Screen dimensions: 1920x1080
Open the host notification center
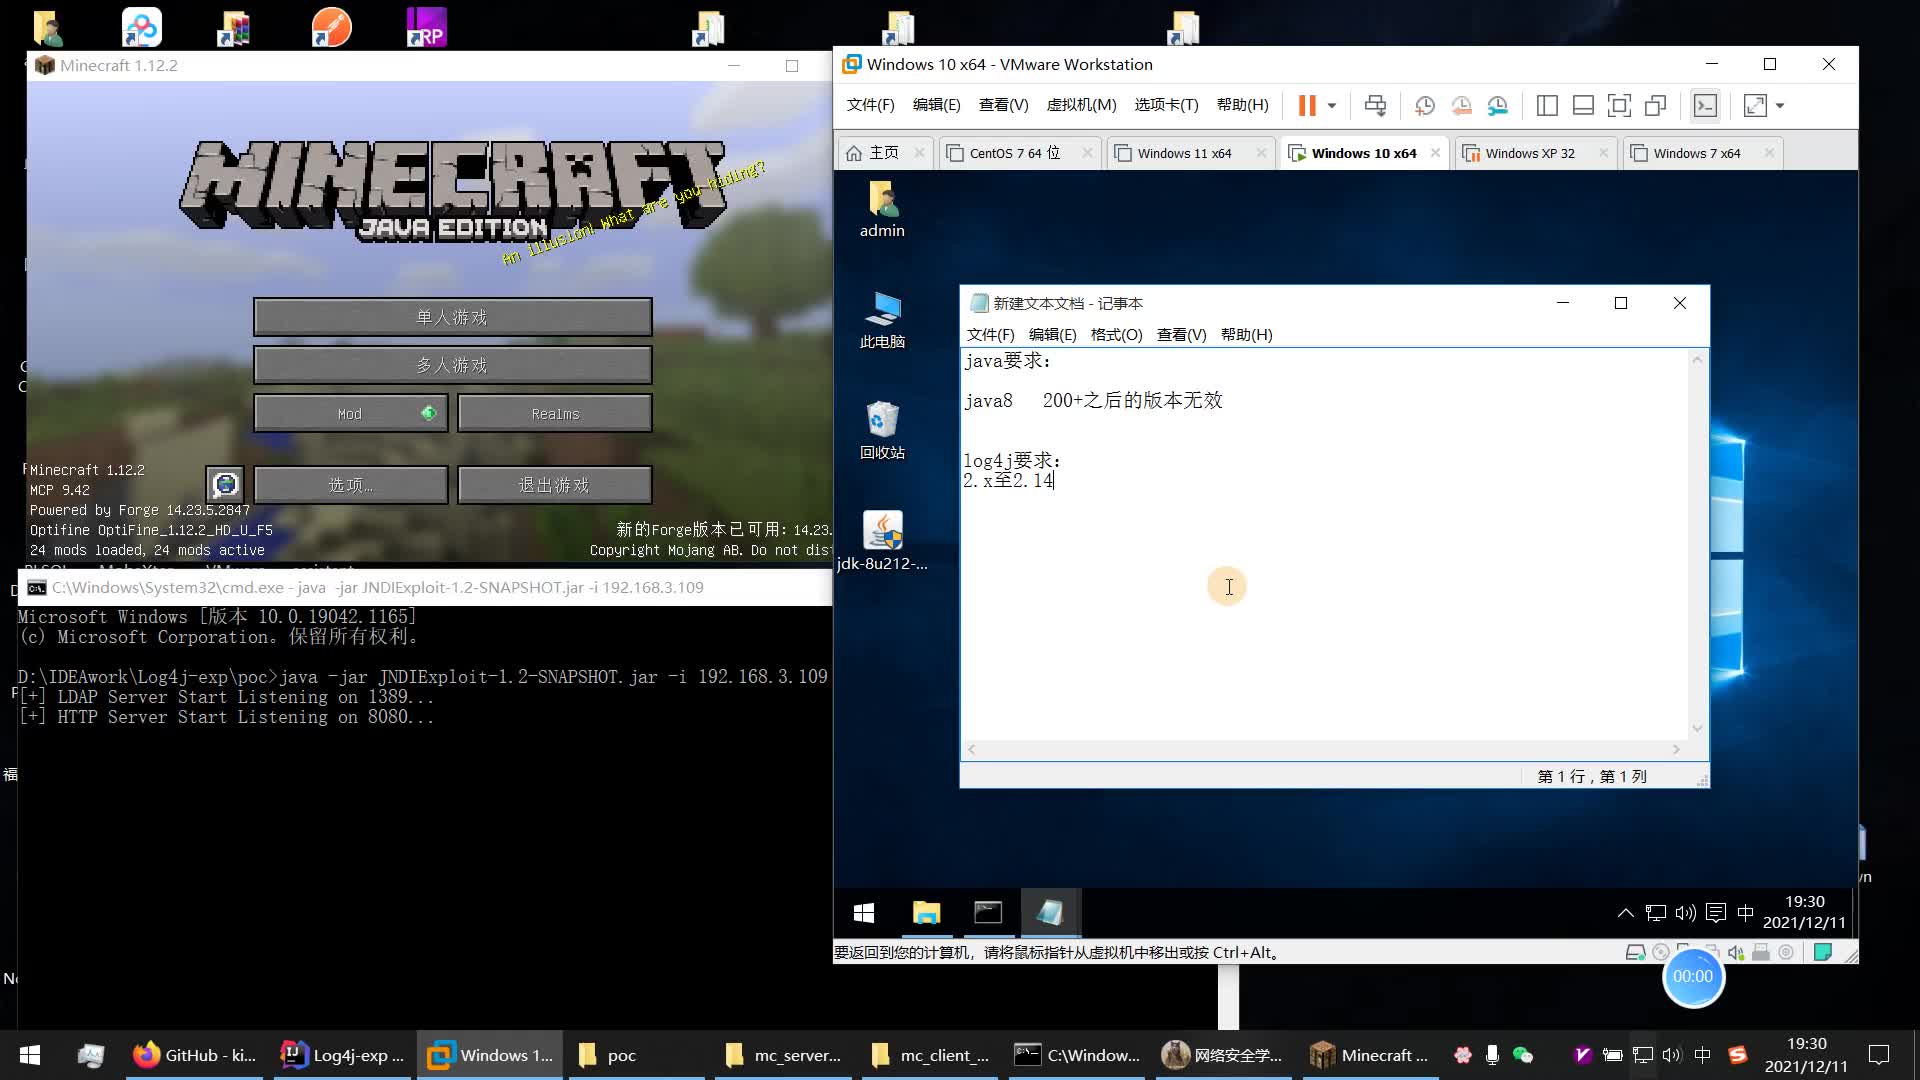pos(1879,1055)
